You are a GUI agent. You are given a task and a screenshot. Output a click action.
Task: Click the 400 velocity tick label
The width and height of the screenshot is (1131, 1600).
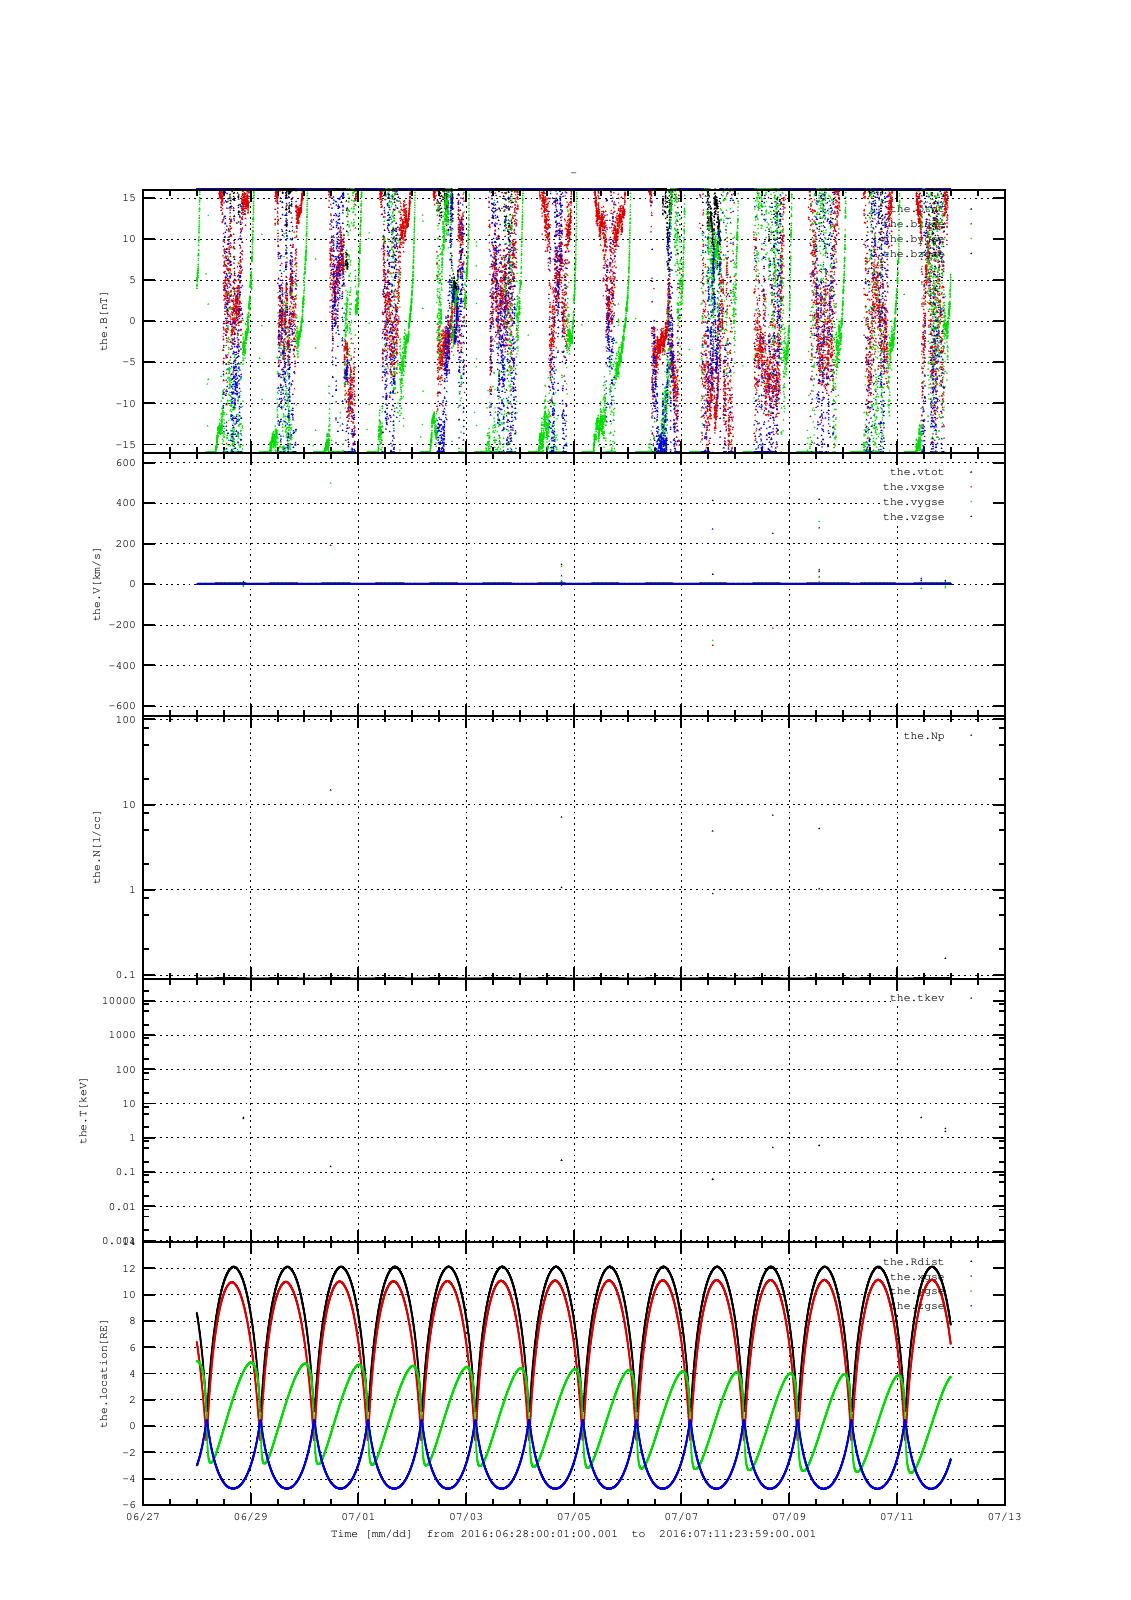125,503
